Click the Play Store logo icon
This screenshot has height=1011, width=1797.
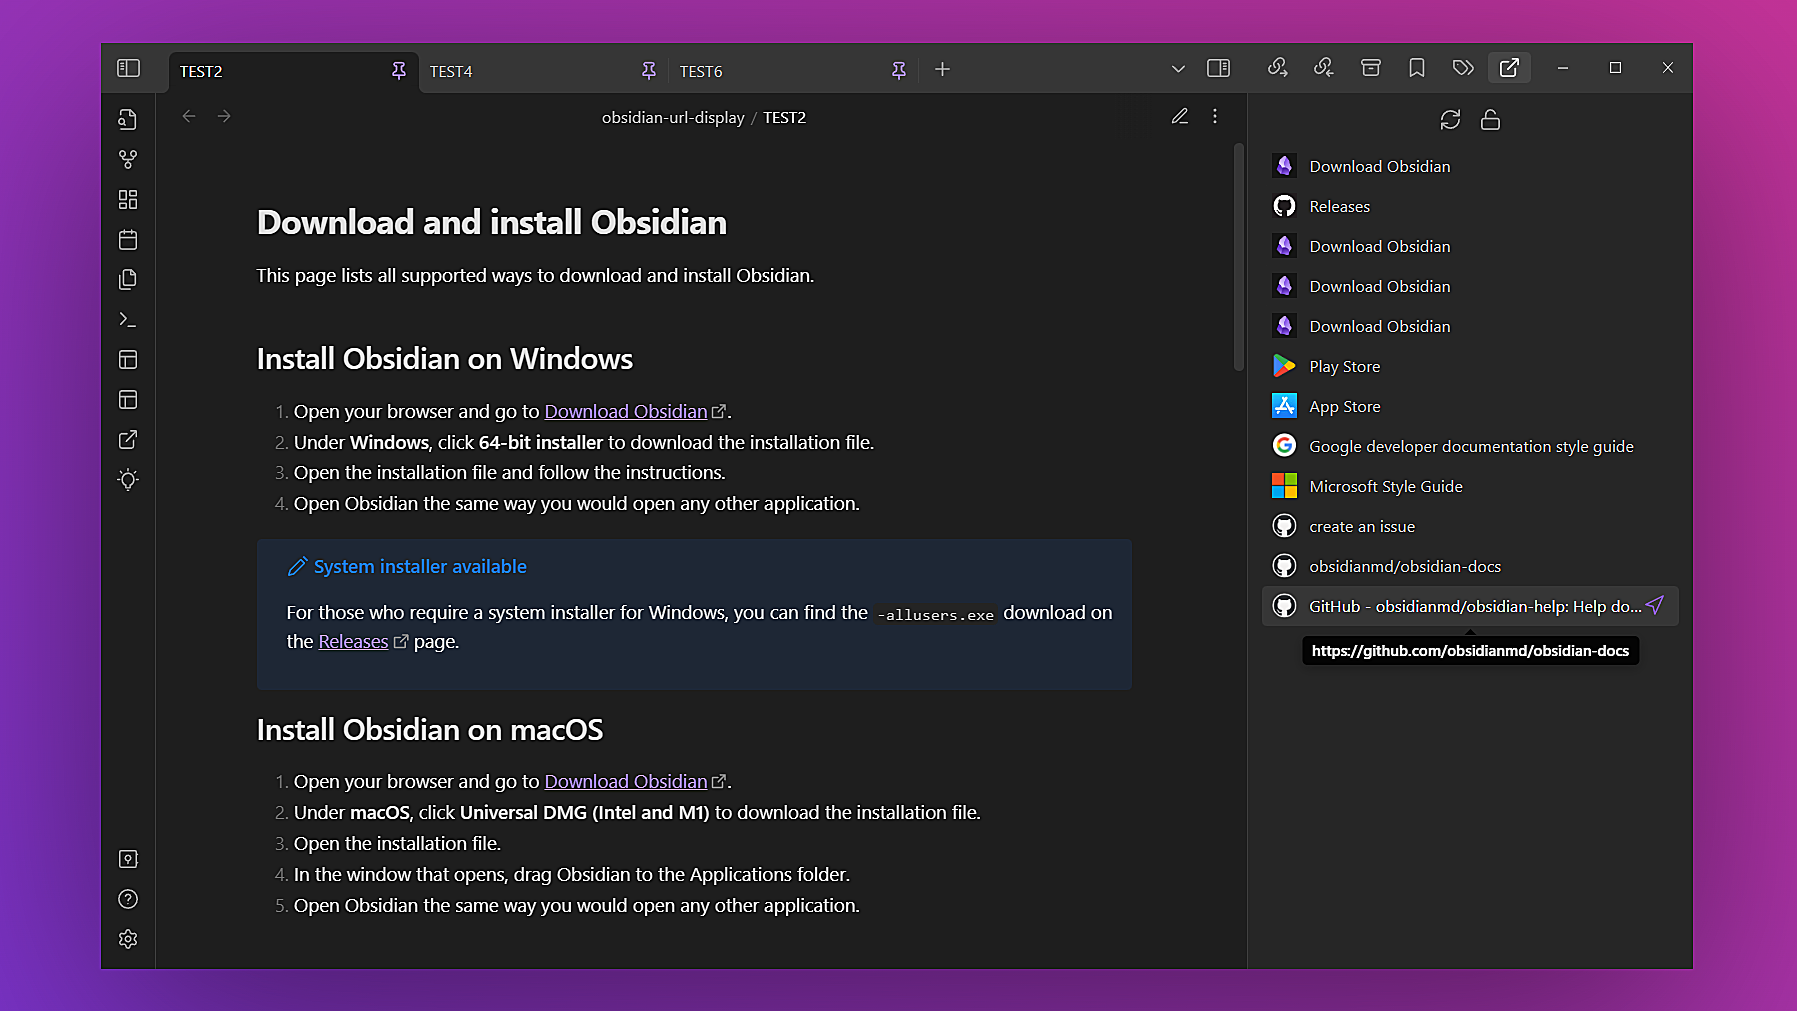click(1284, 366)
